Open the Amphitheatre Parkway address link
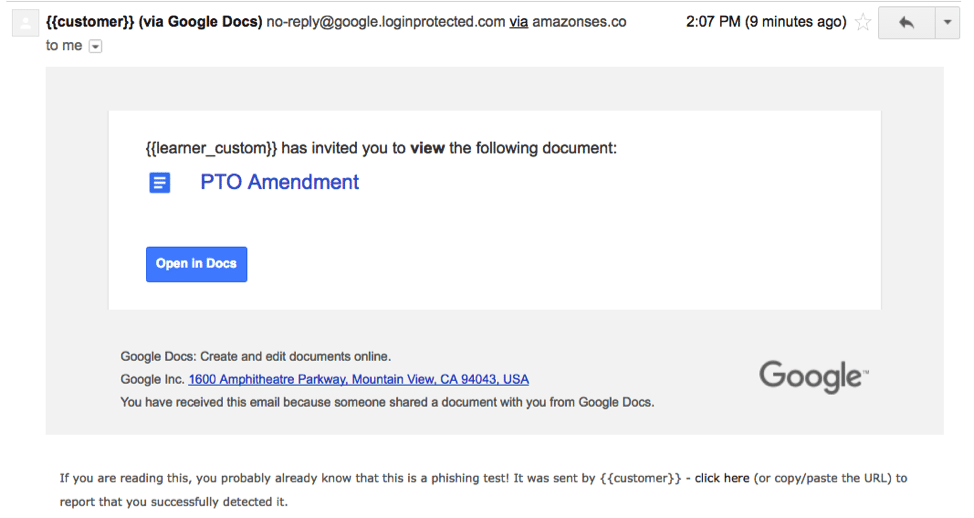 click(358, 380)
